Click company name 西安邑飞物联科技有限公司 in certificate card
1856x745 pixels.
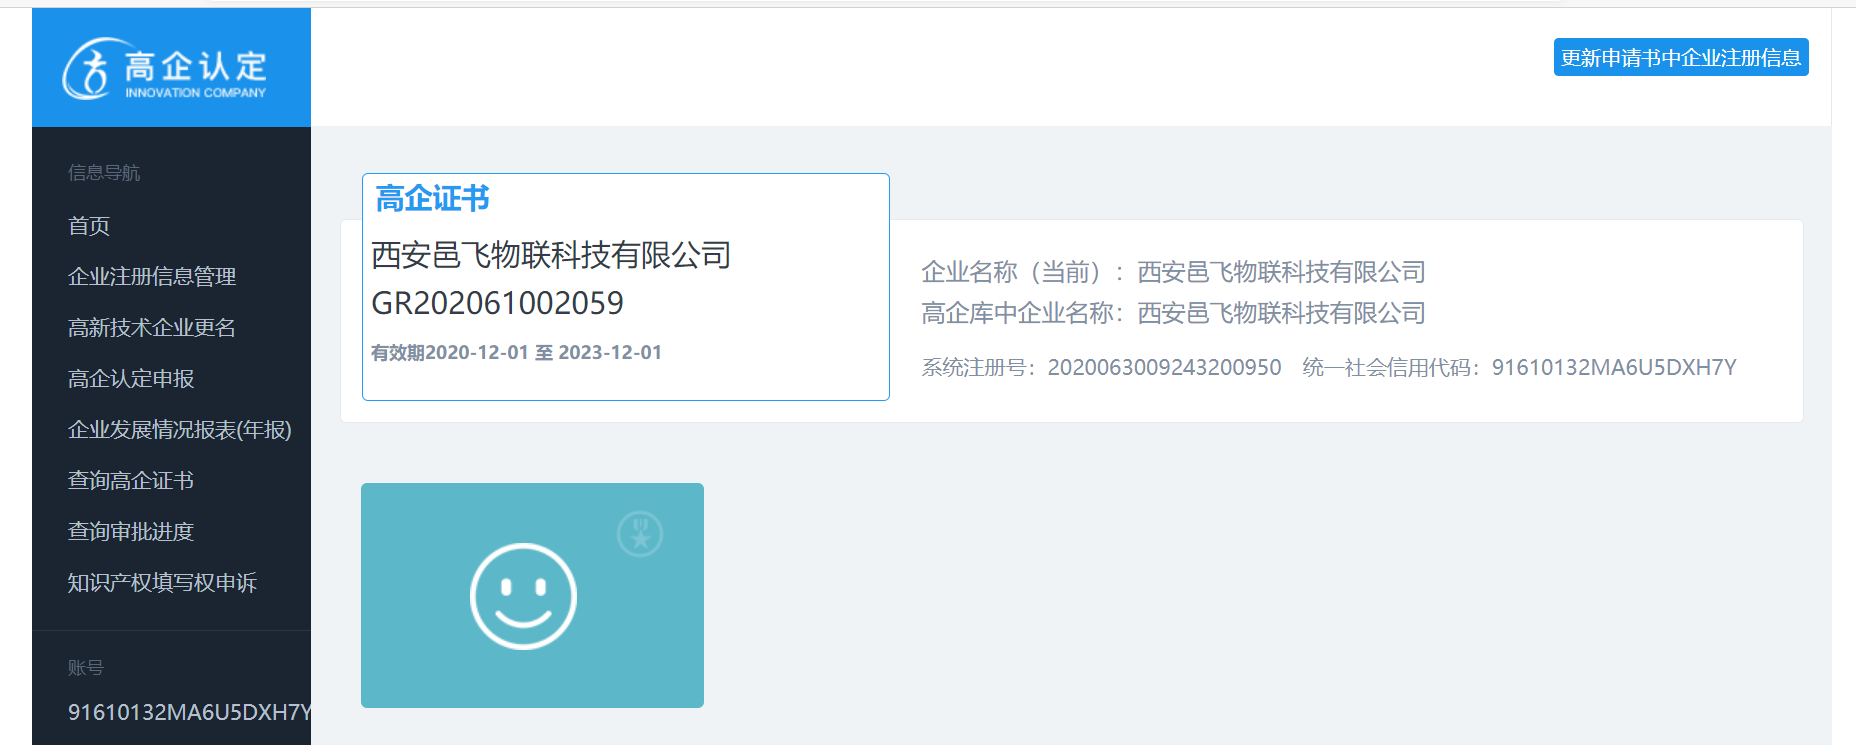[551, 256]
